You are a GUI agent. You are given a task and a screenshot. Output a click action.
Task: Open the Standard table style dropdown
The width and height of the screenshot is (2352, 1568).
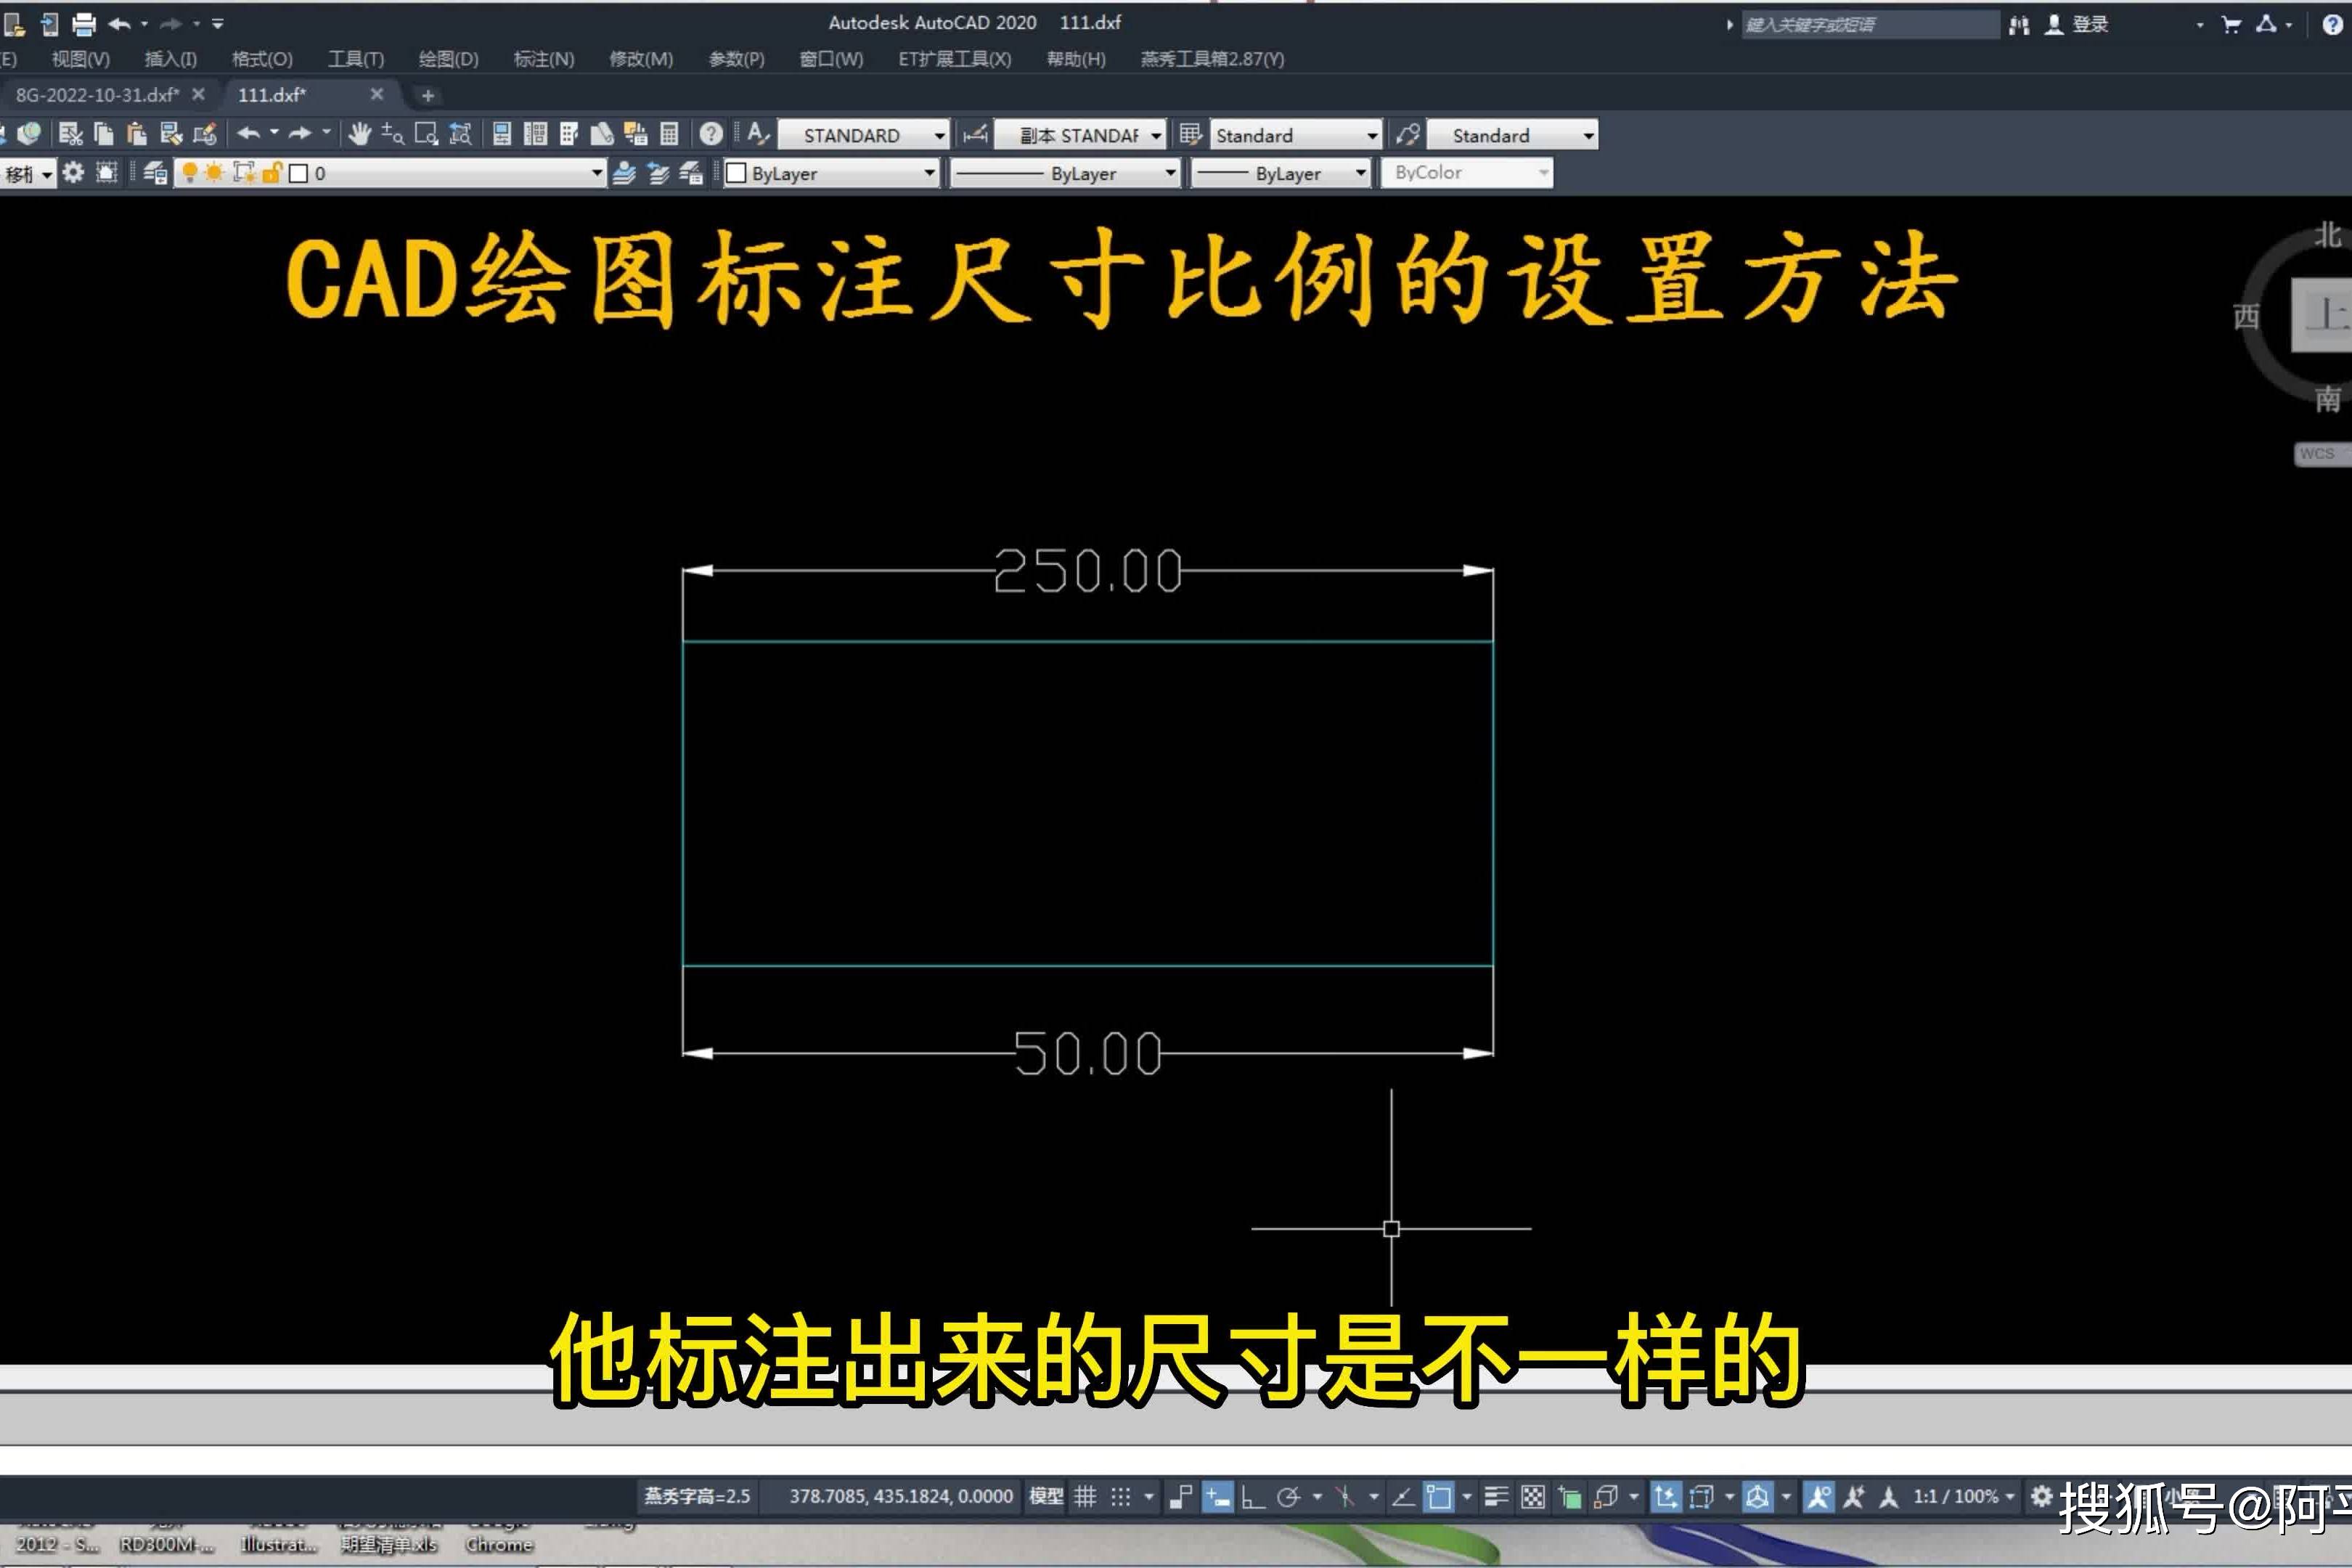pyautogui.click(x=1296, y=135)
